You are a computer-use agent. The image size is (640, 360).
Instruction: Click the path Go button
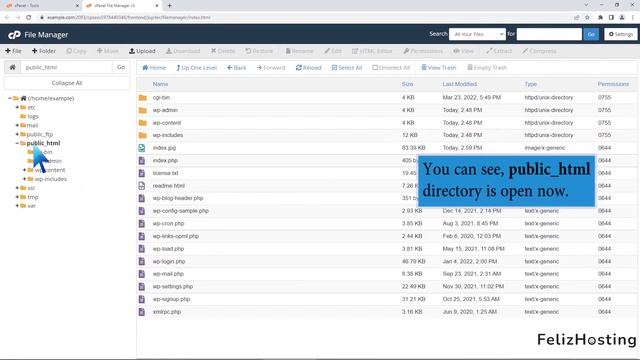pyautogui.click(x=121, y=67)
